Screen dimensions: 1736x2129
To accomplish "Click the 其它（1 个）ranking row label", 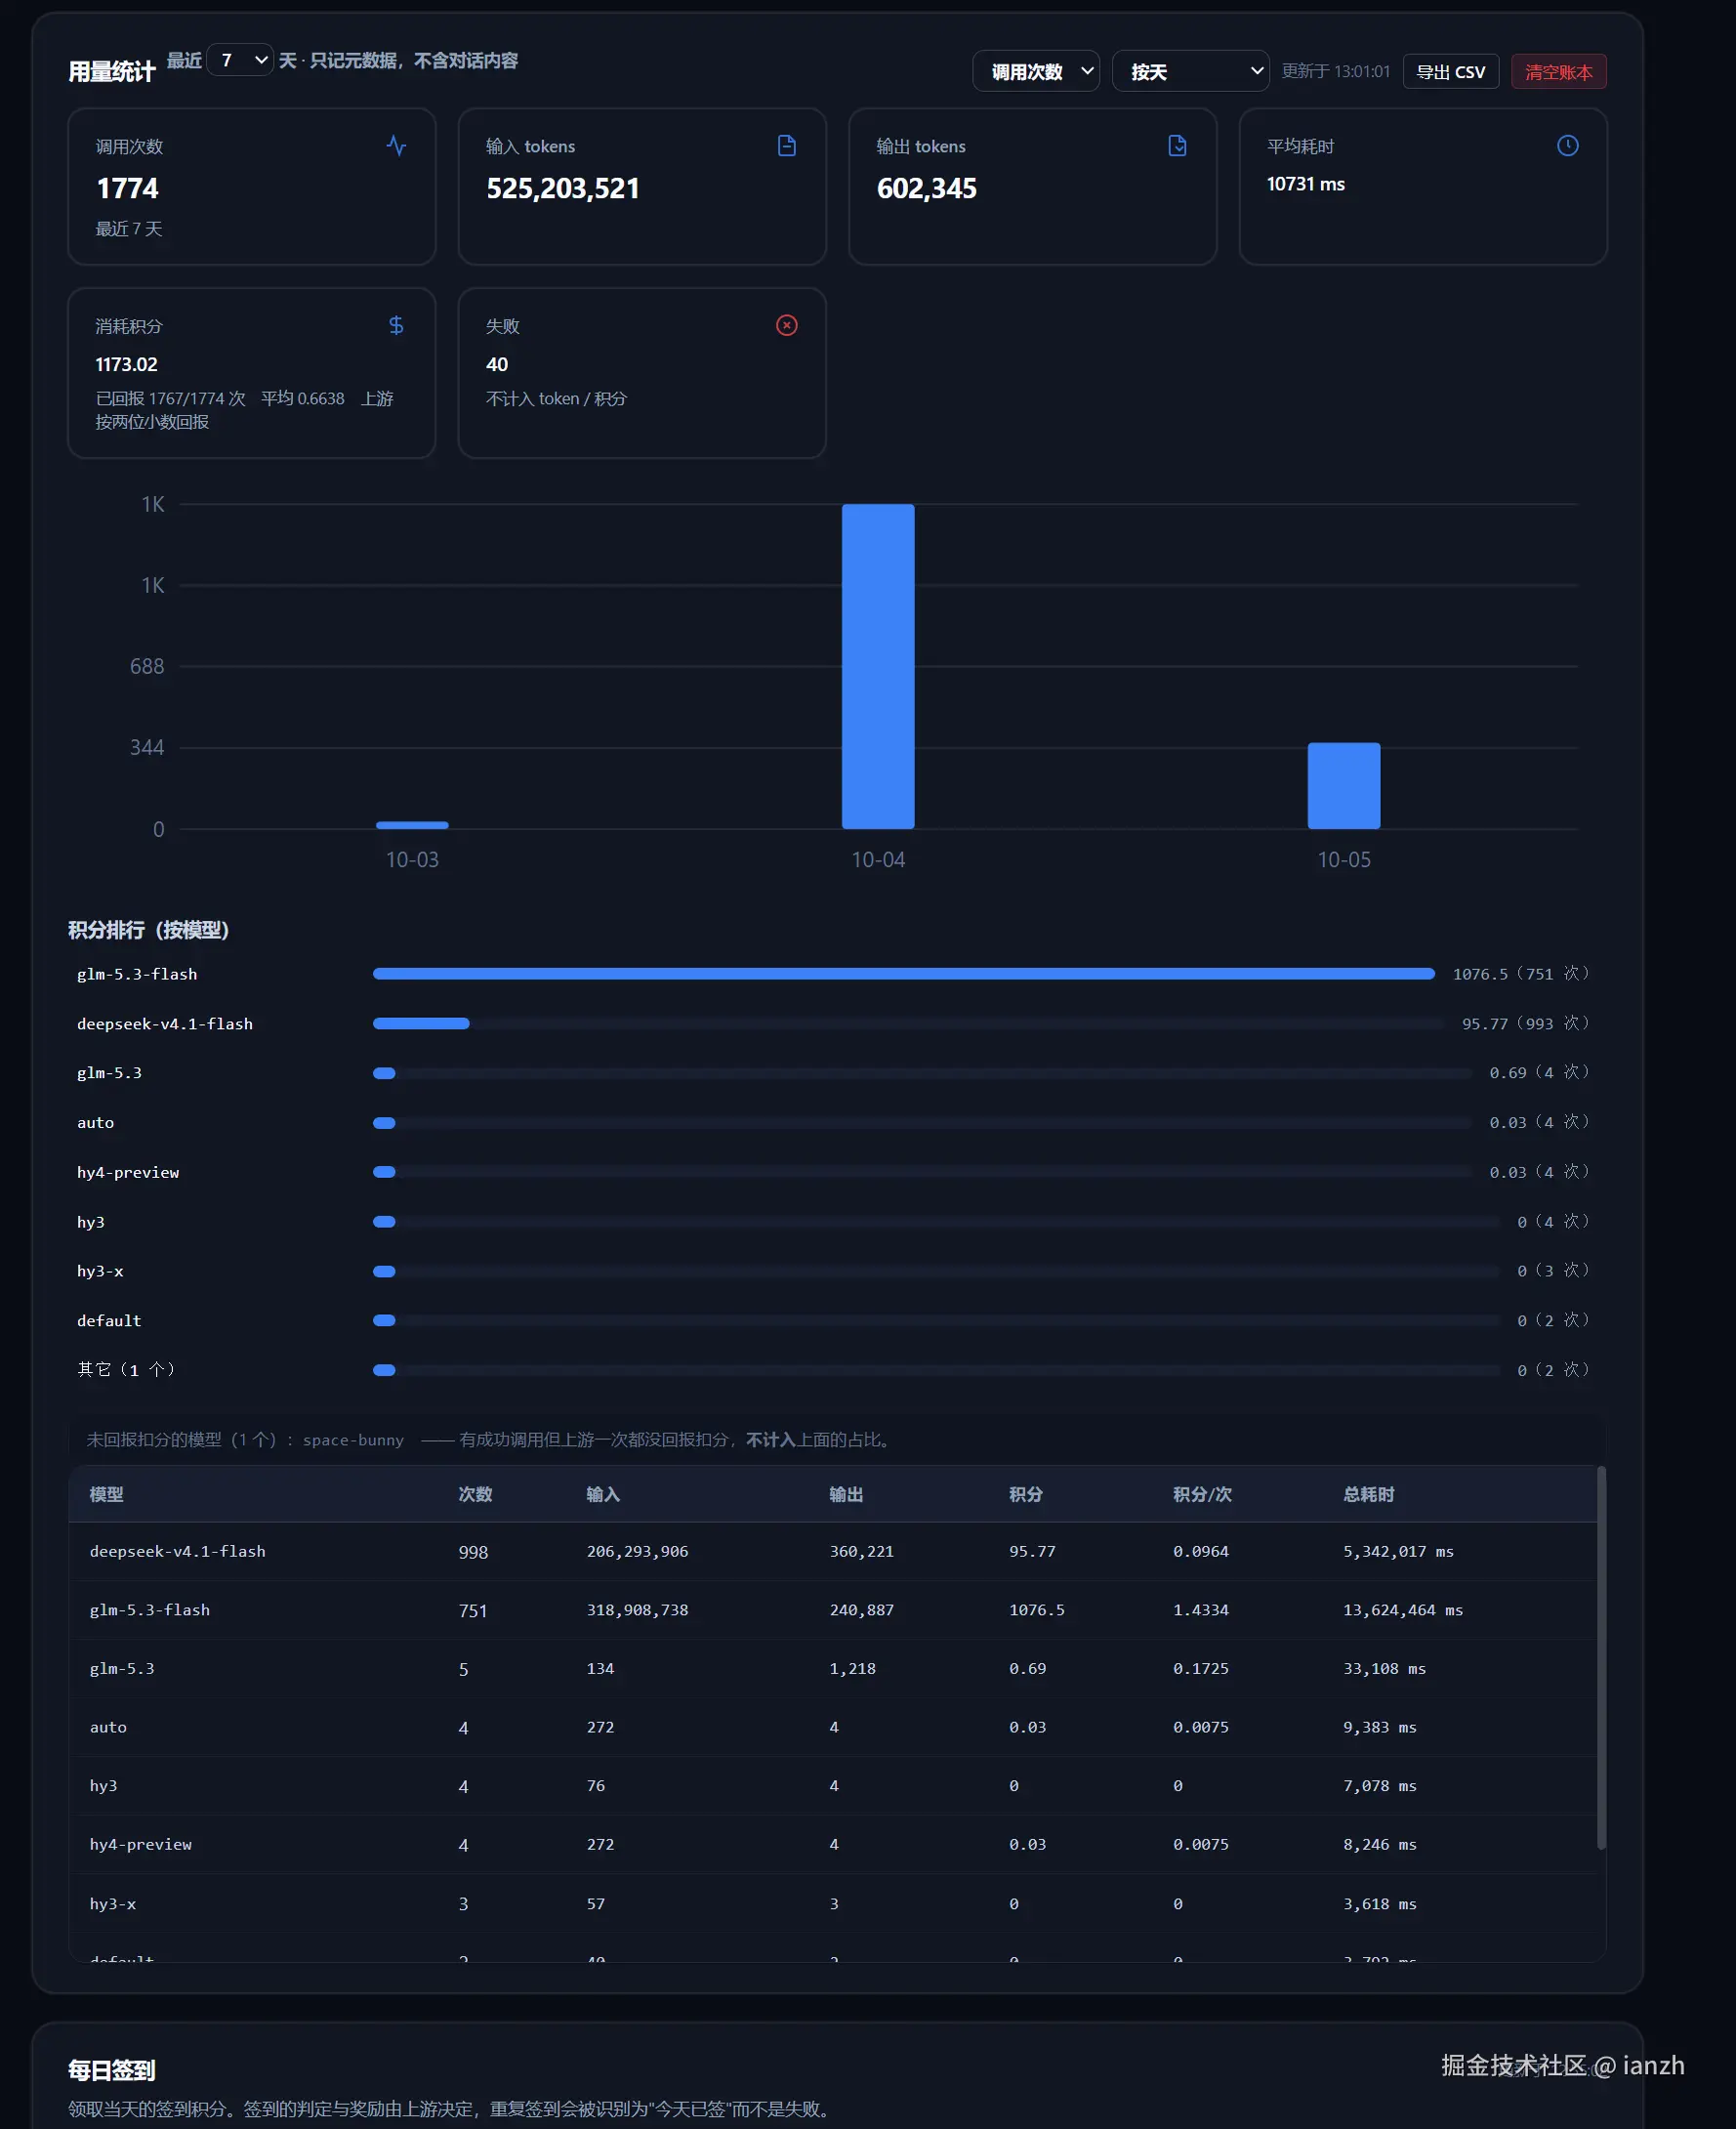I will [x=127, y=1370].
